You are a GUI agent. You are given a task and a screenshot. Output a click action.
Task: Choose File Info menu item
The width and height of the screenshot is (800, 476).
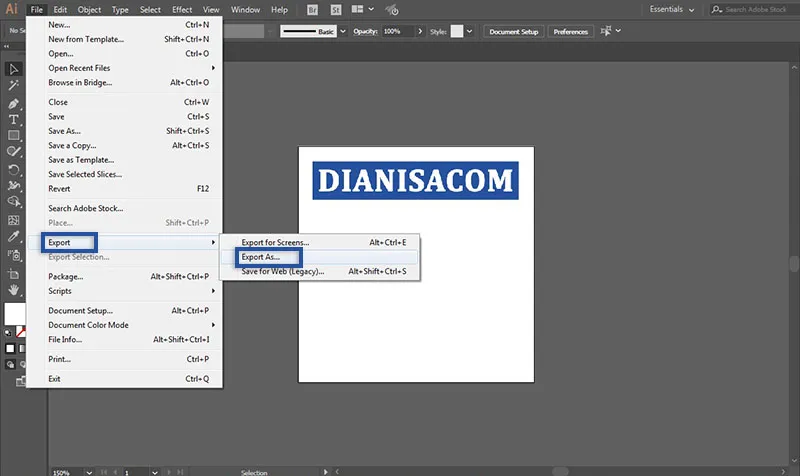[124, 339]
